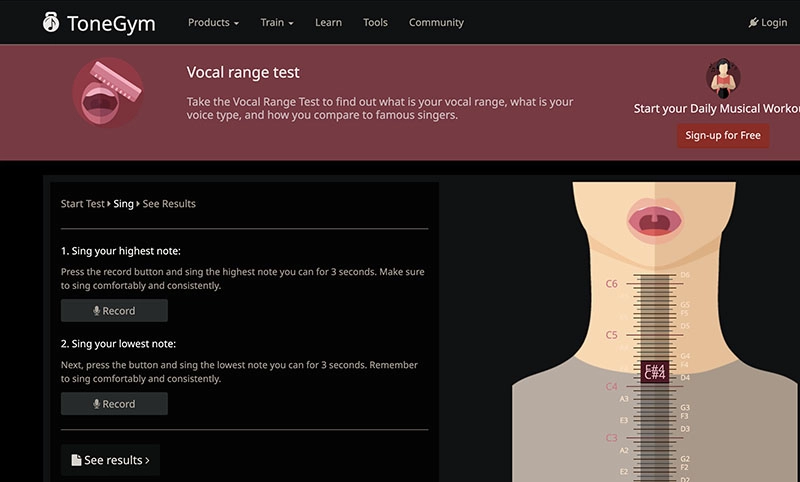Viewport: 800px width, 482px height.
Task: Click the singer avatar above Sign-up
Action: click(723, 78)
